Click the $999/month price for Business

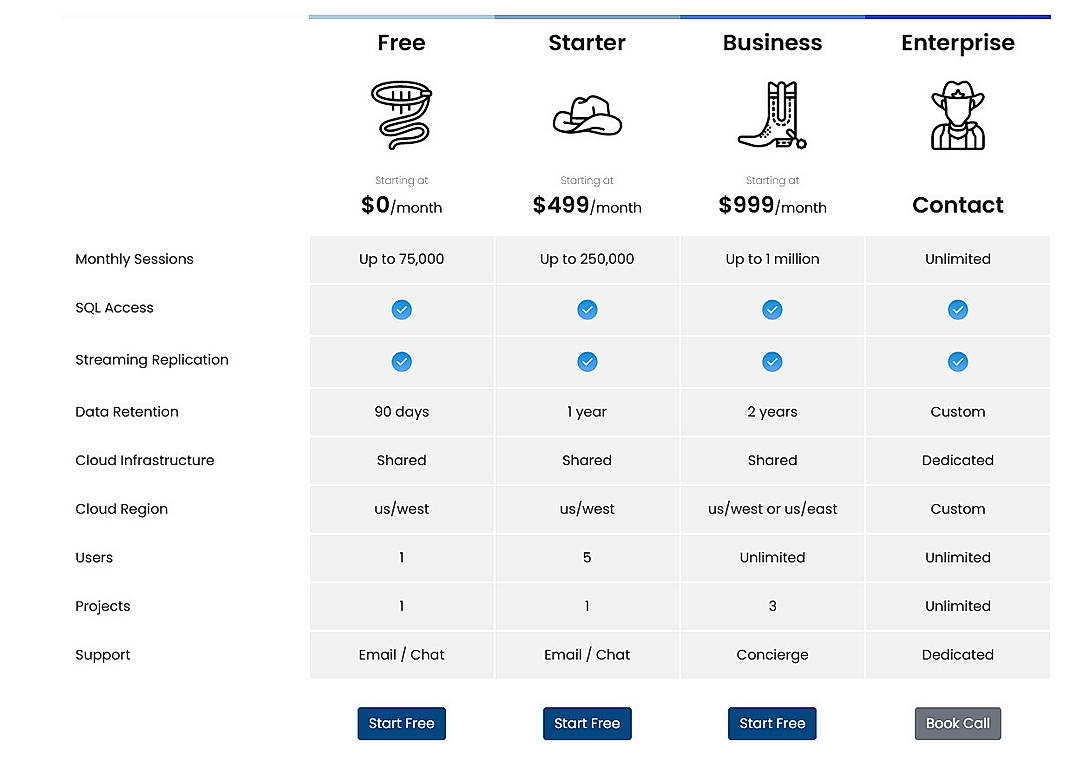click(x=772, y=206)
